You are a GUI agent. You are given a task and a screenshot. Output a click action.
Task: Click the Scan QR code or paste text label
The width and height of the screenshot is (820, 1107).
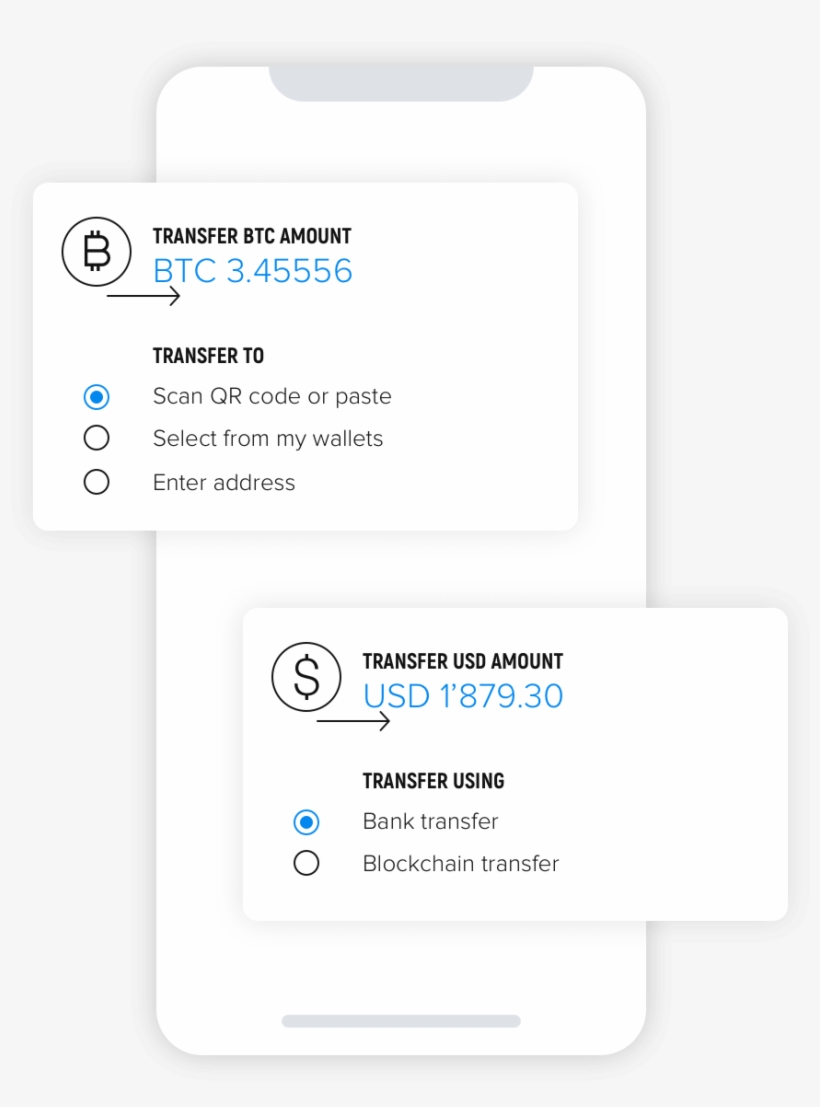(272, 396)
